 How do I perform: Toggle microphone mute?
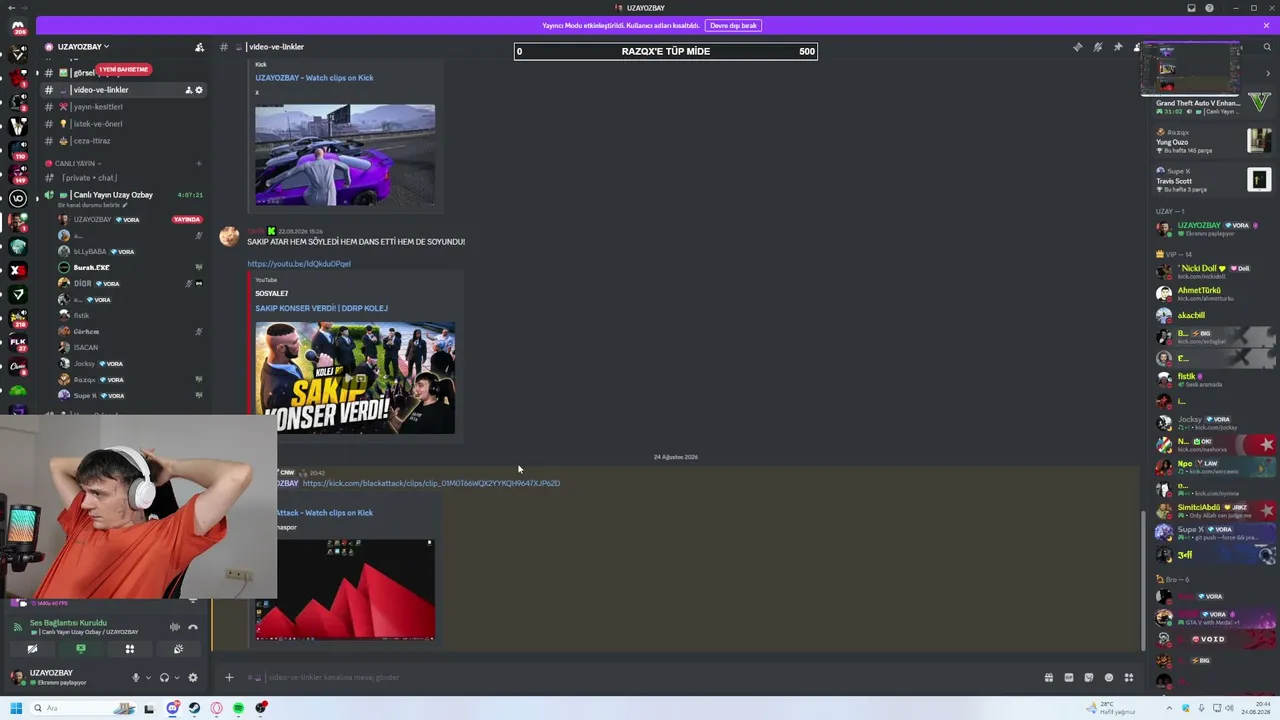pos(136,677)
